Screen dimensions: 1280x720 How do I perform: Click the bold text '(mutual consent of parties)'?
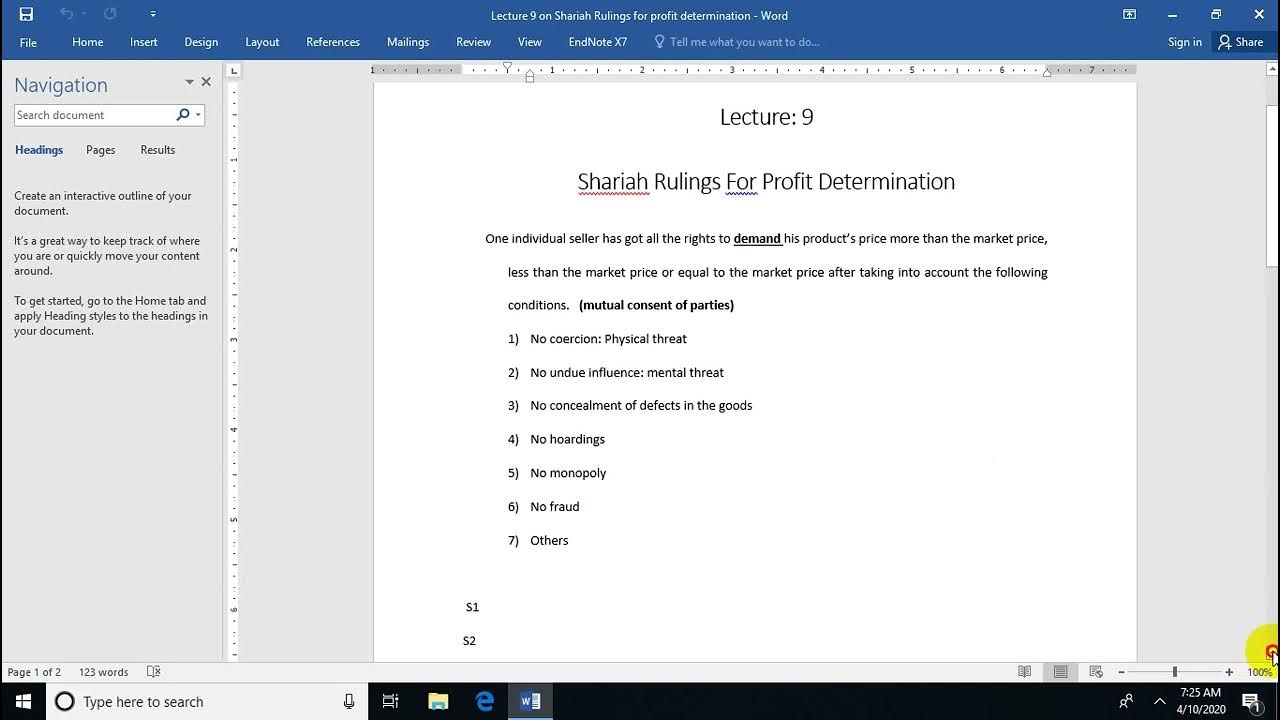[x=656, y=305]
